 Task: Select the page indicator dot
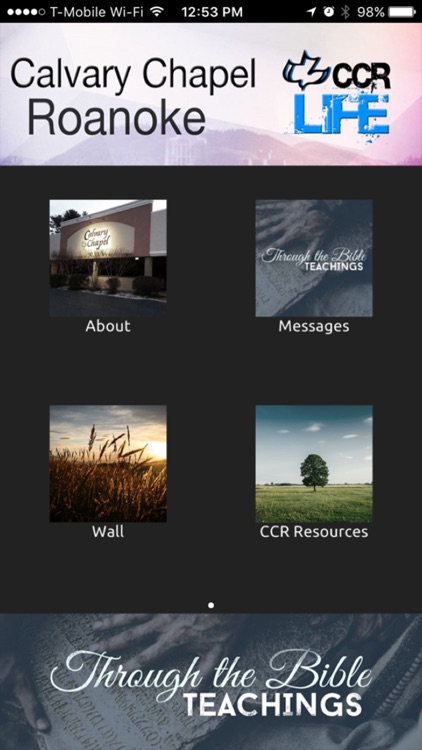click(x=211, y=605)
